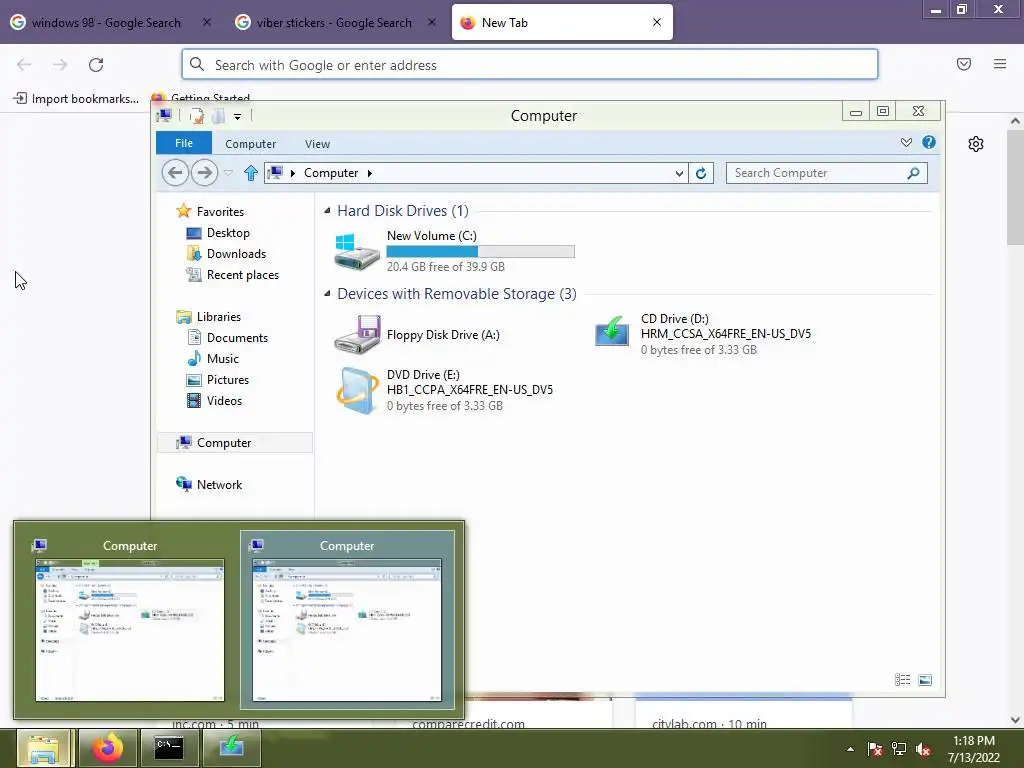Refresh the Computer address bar
Image resolution: width=1024 pixels, height=768 pixels.
(701, 173)
